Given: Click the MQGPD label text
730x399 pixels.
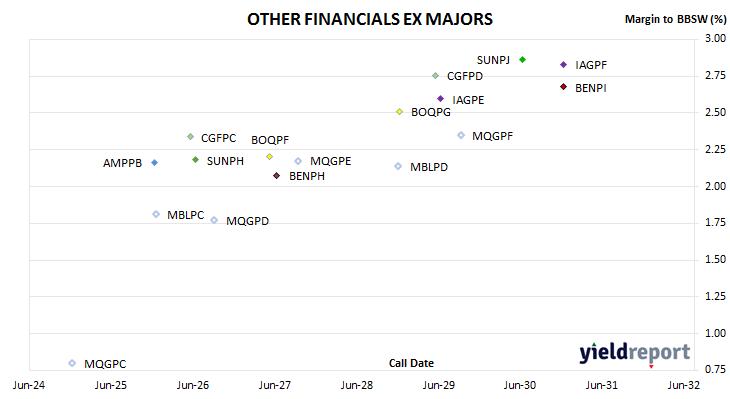Looking at the screenshot, I should click(x=247, y=221).
